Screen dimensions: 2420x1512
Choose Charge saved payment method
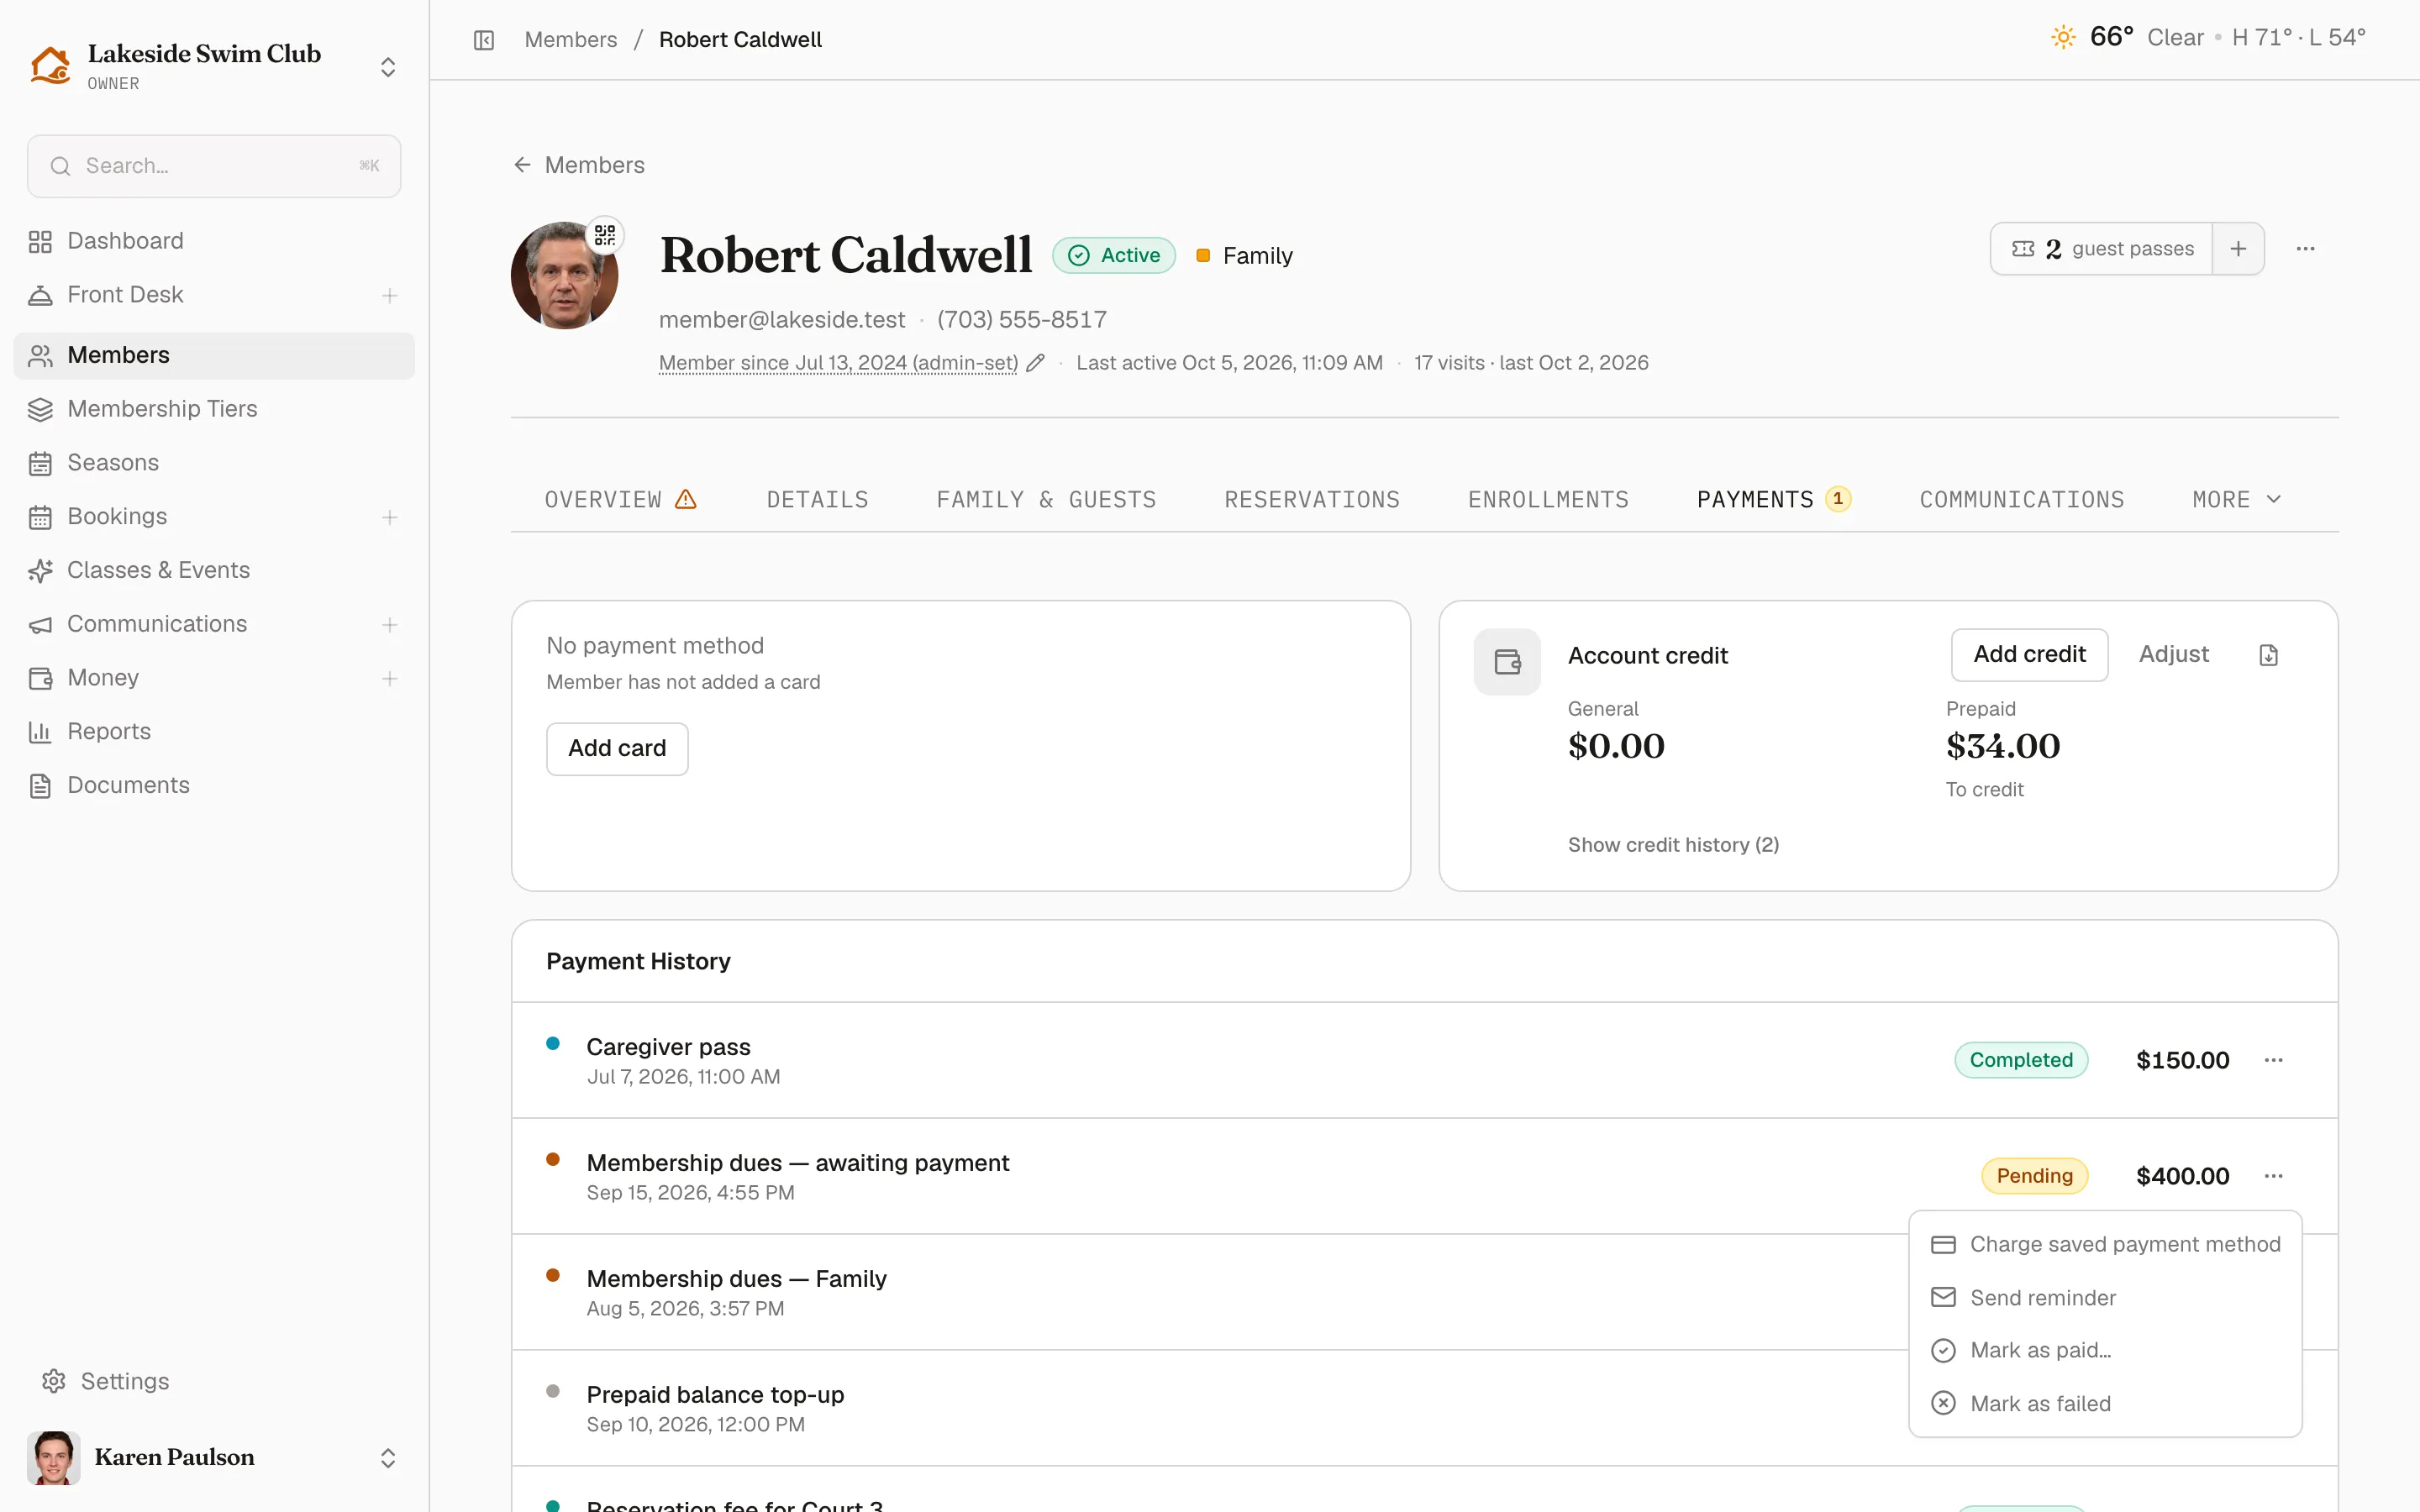(2105, 1245)
